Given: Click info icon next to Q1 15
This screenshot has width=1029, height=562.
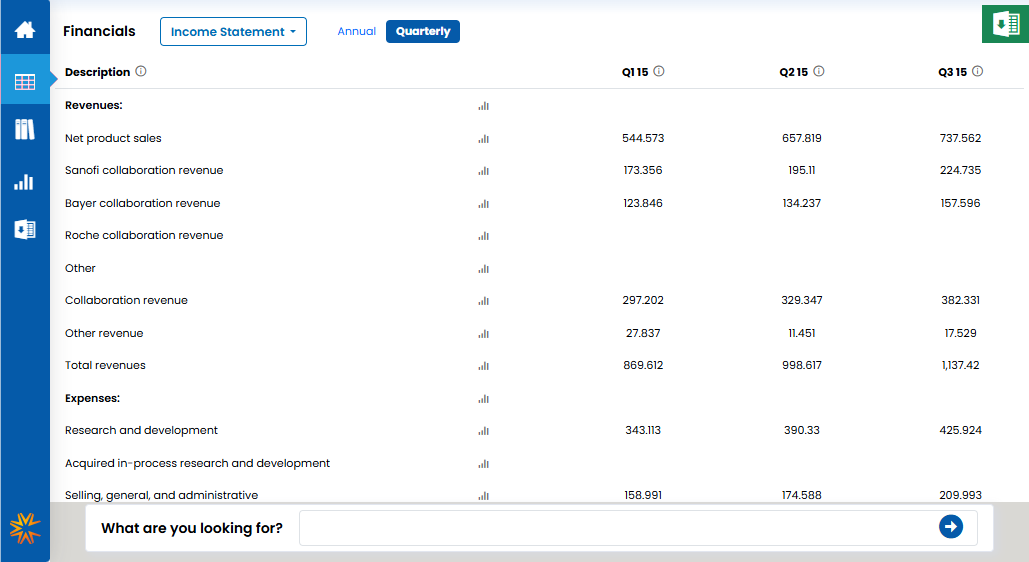Looking at the screenshot, I should coord(659,71).
